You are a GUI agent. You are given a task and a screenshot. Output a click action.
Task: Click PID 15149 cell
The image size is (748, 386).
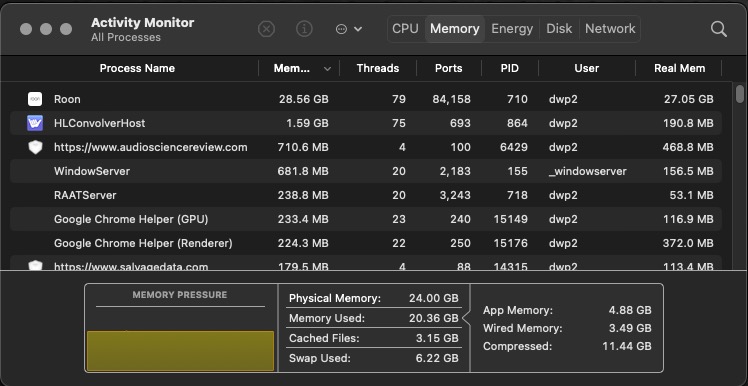point(510,219)
